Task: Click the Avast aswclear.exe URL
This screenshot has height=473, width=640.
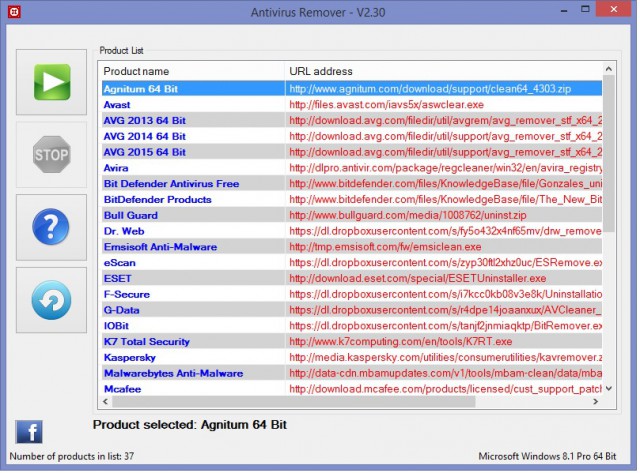Action: (x=387, y=105)
